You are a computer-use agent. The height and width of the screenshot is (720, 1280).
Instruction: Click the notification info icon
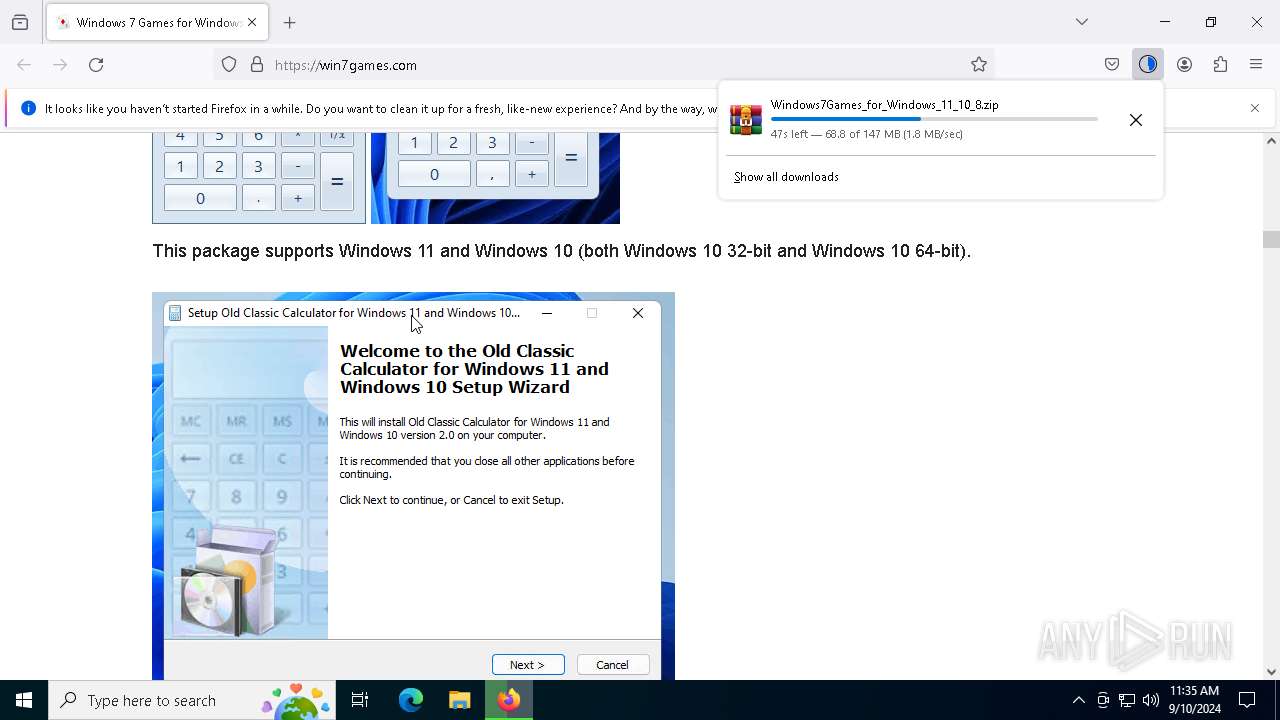(28, 108)
